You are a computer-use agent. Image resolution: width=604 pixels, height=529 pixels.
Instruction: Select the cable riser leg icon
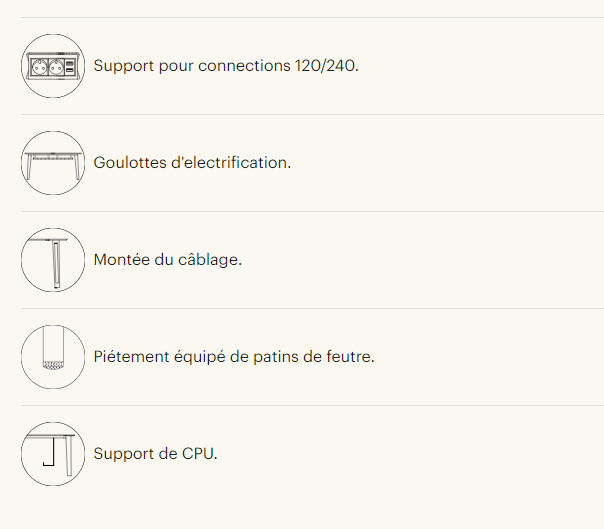(53, 260)
